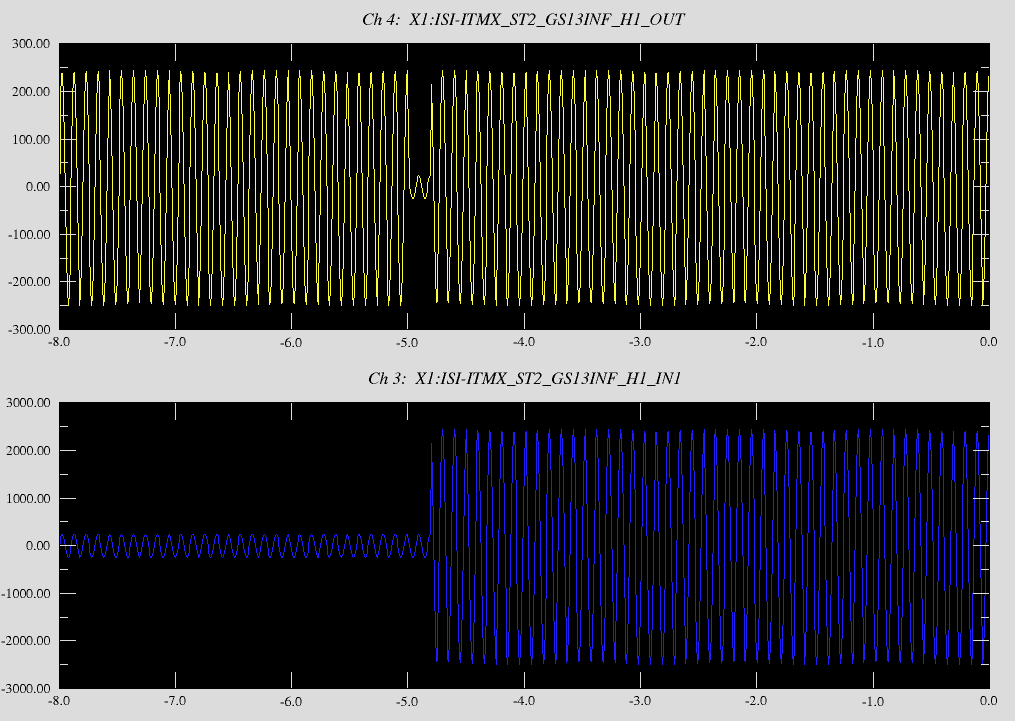Click the -8.0 time label under Ch 4
1015x721 pixels.
tap(59, 342)
